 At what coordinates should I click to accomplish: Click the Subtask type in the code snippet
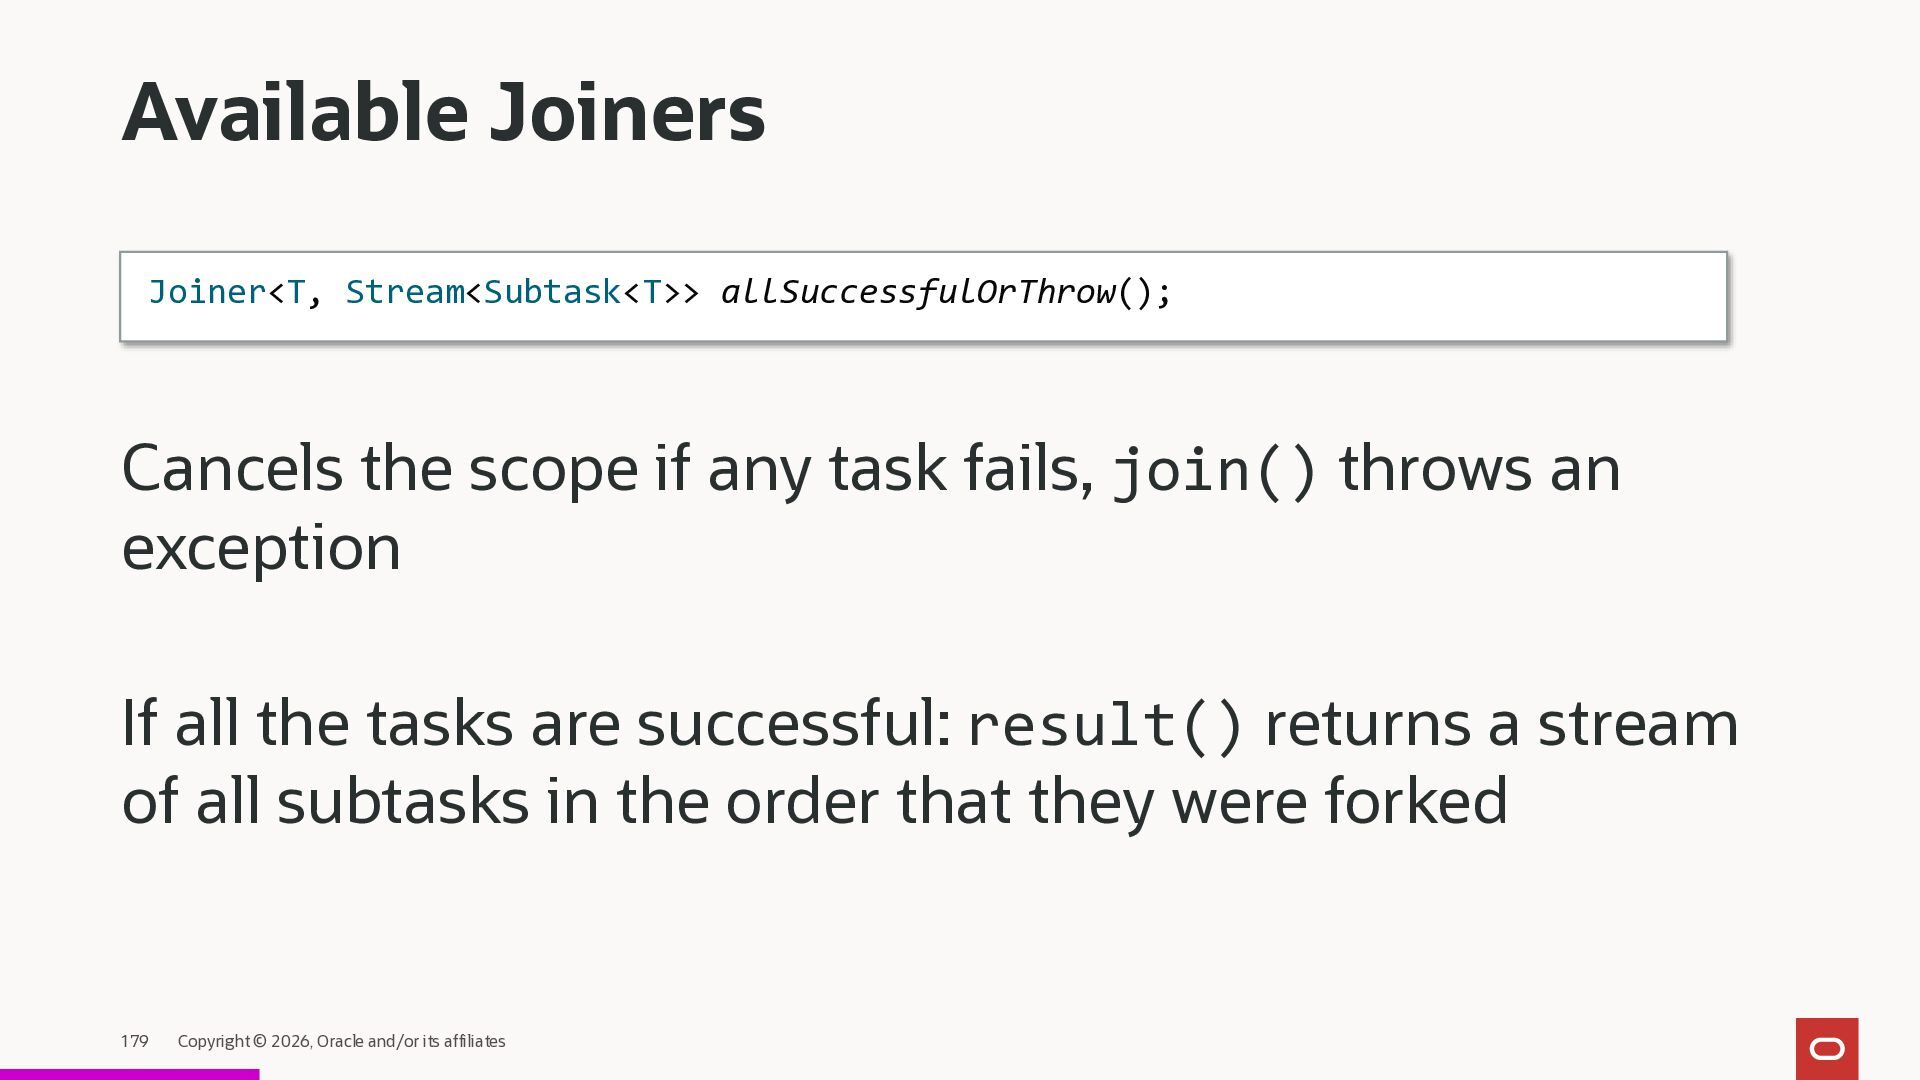pos(552,292)
